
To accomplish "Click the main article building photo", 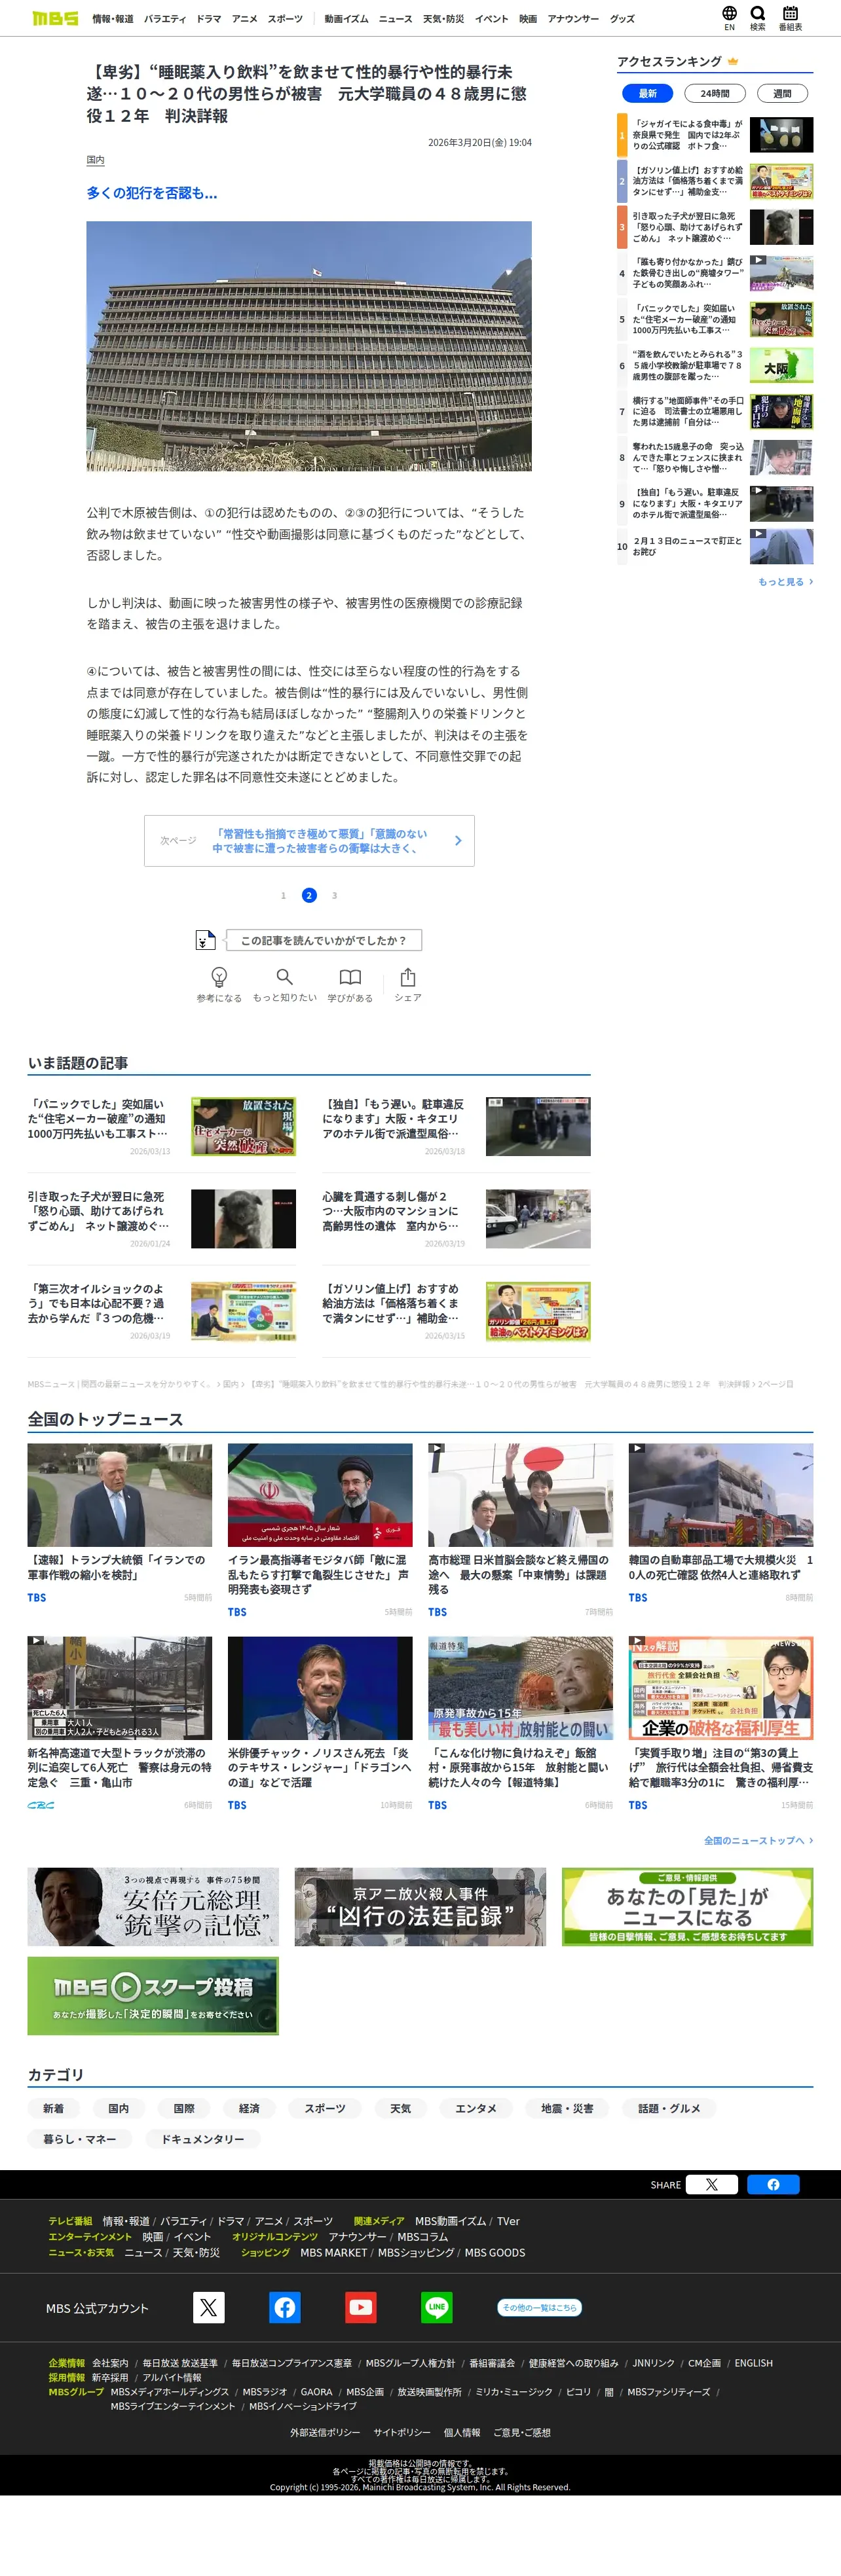I will tap(309, 346).
